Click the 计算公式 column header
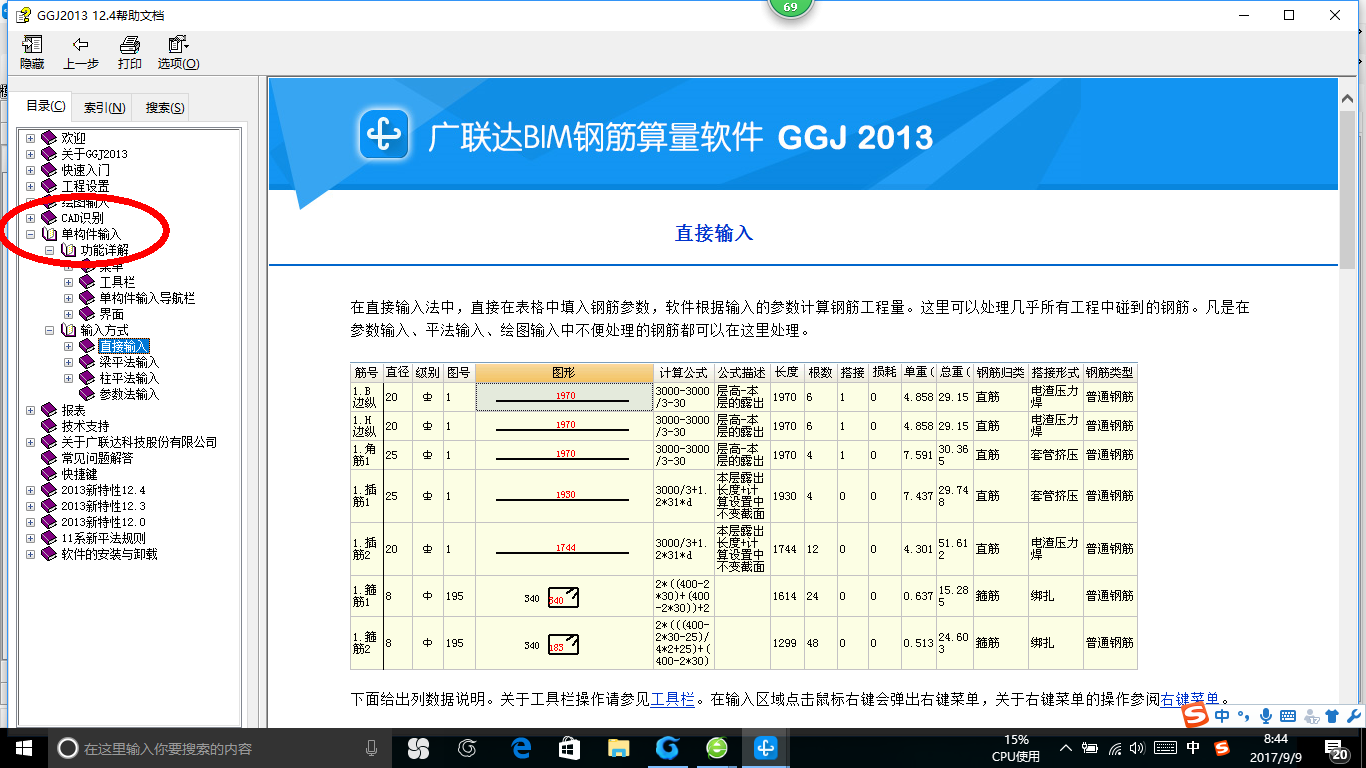This screenshot has width=1366, height=768. [x=683, y=372]
